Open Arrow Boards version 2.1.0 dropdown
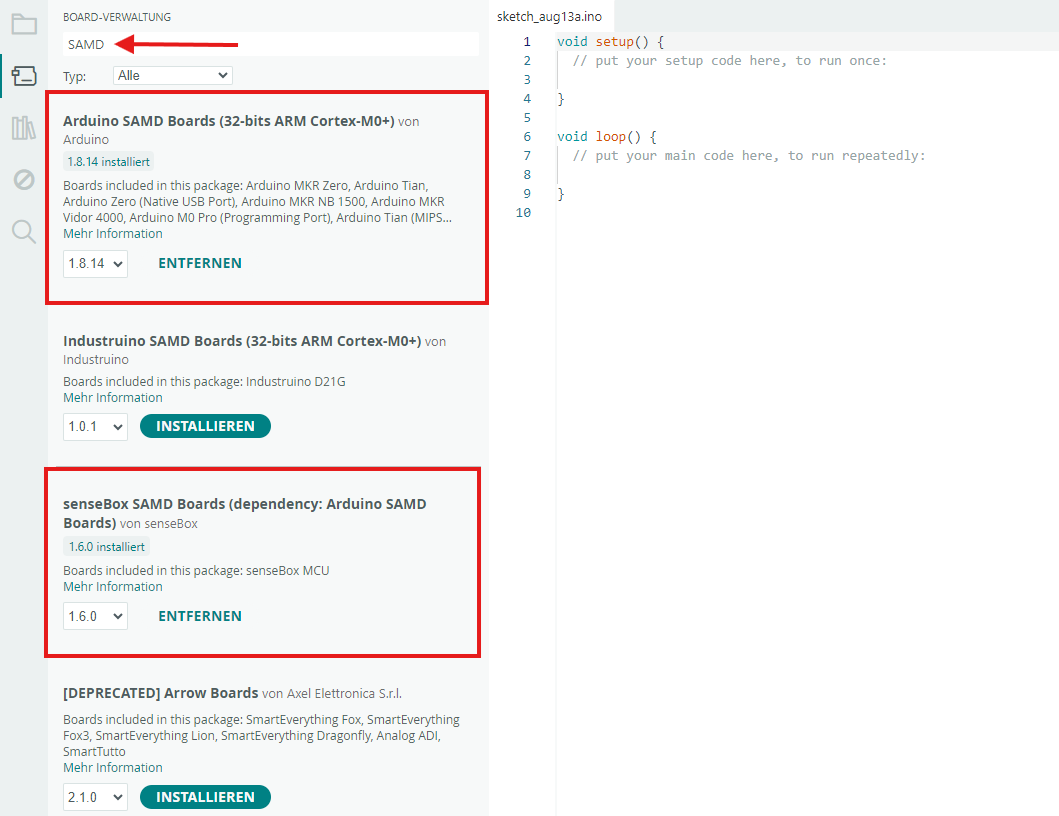The image size is (1059, 816). pos(95,798)
